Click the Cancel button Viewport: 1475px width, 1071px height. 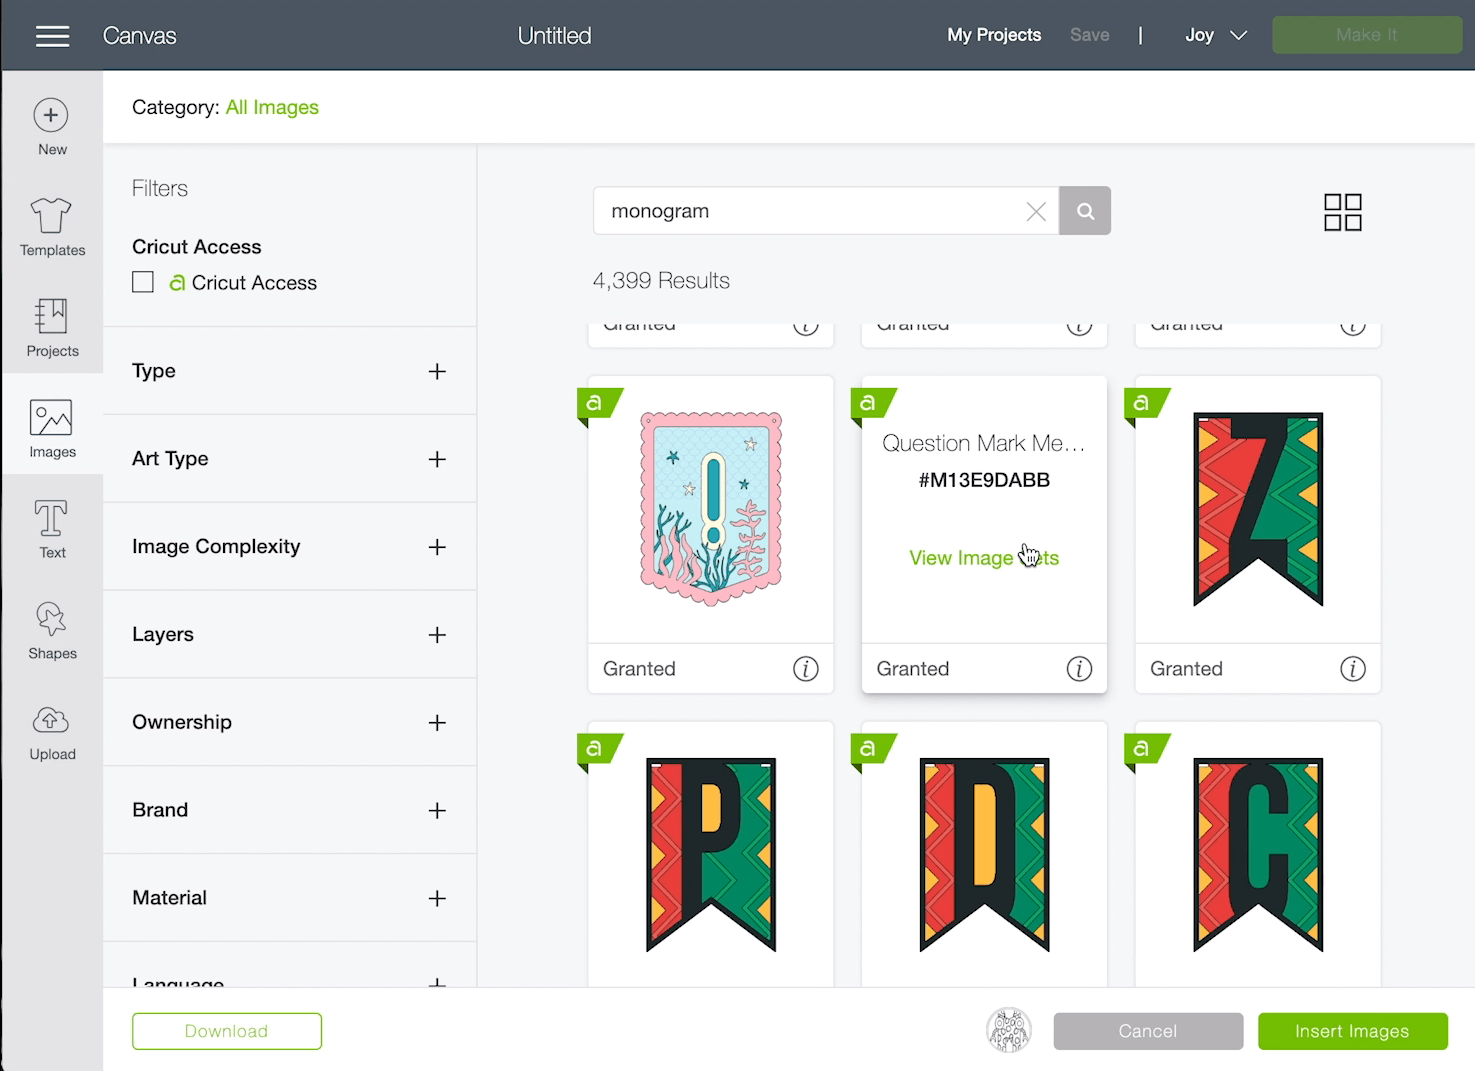click(x=1148, y=1031)
